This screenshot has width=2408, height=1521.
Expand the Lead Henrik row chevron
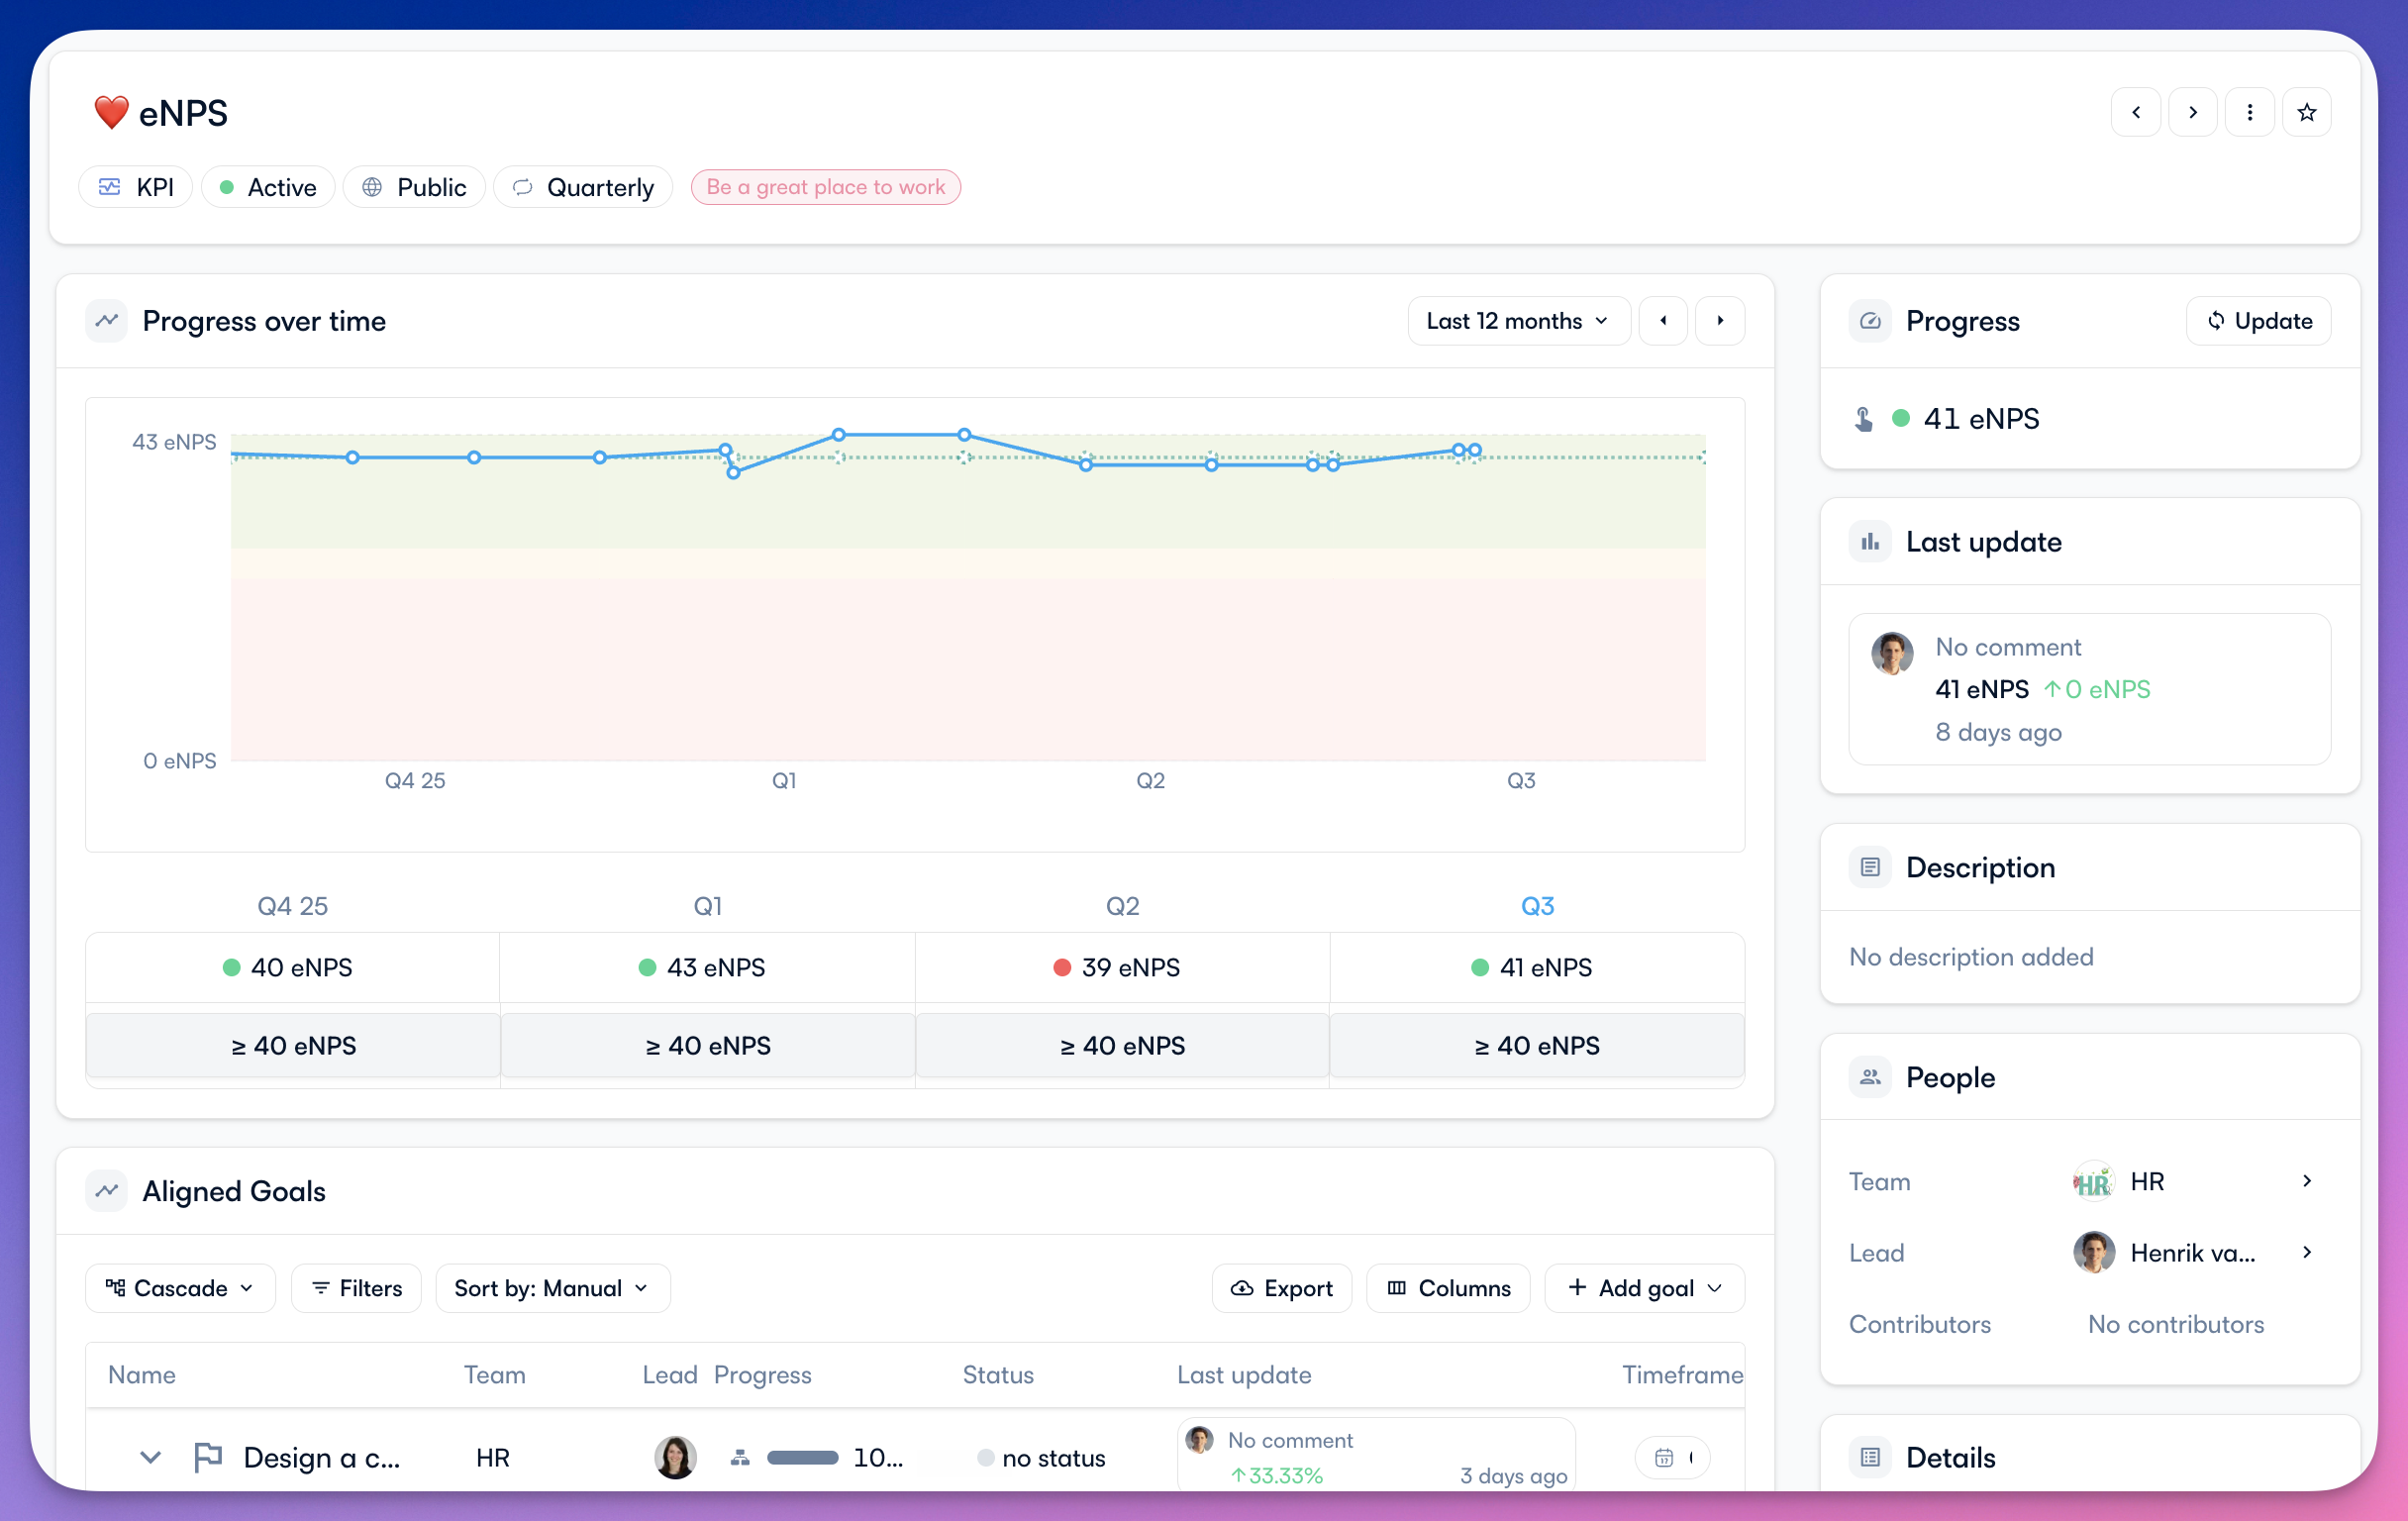[x=2306, y=1252]
